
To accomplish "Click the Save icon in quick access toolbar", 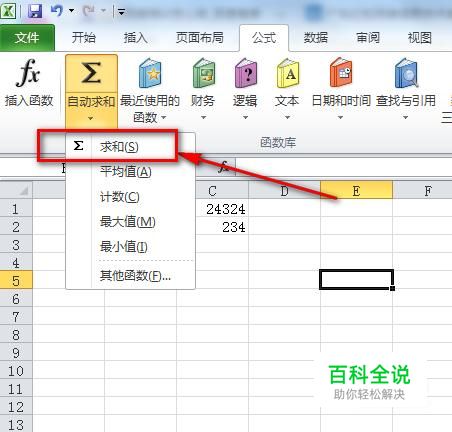I will tap(35, 12).
